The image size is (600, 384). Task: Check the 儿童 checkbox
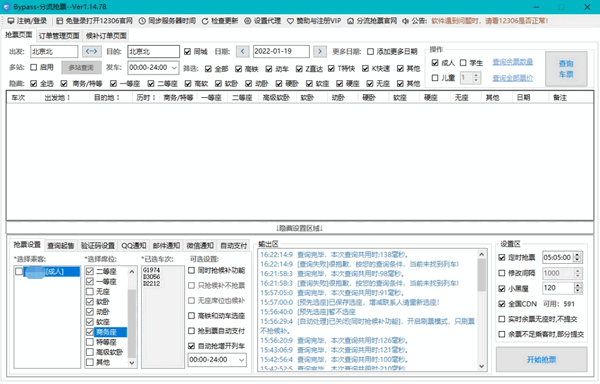click(x=435, y=78)
